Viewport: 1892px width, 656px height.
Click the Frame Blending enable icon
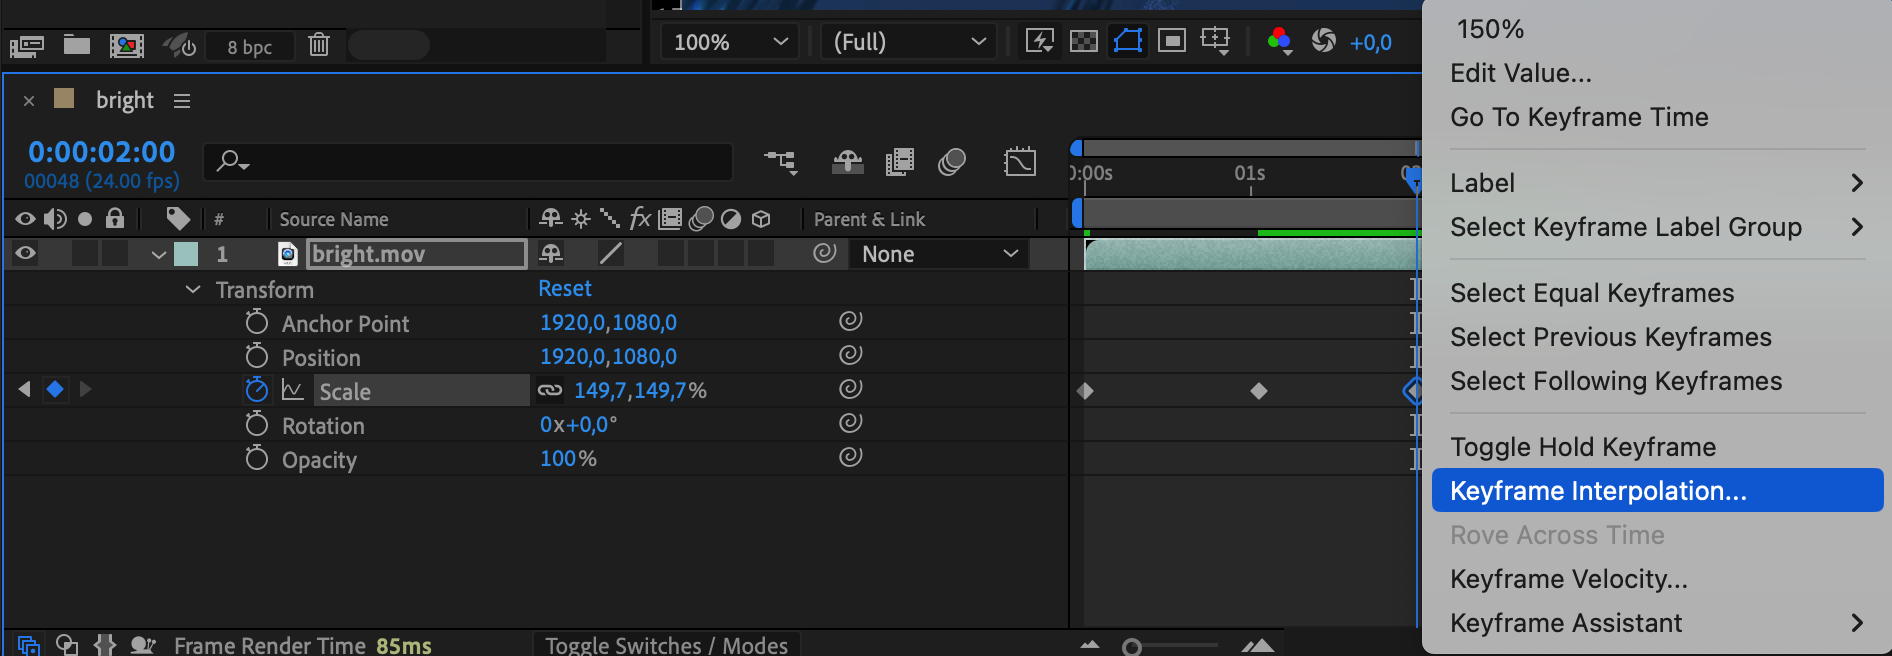899,161
